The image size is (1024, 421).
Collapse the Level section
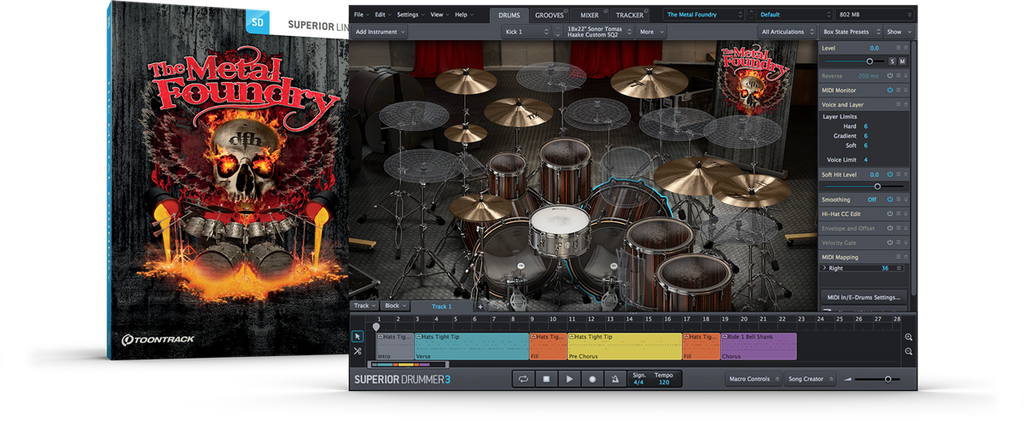905,48
